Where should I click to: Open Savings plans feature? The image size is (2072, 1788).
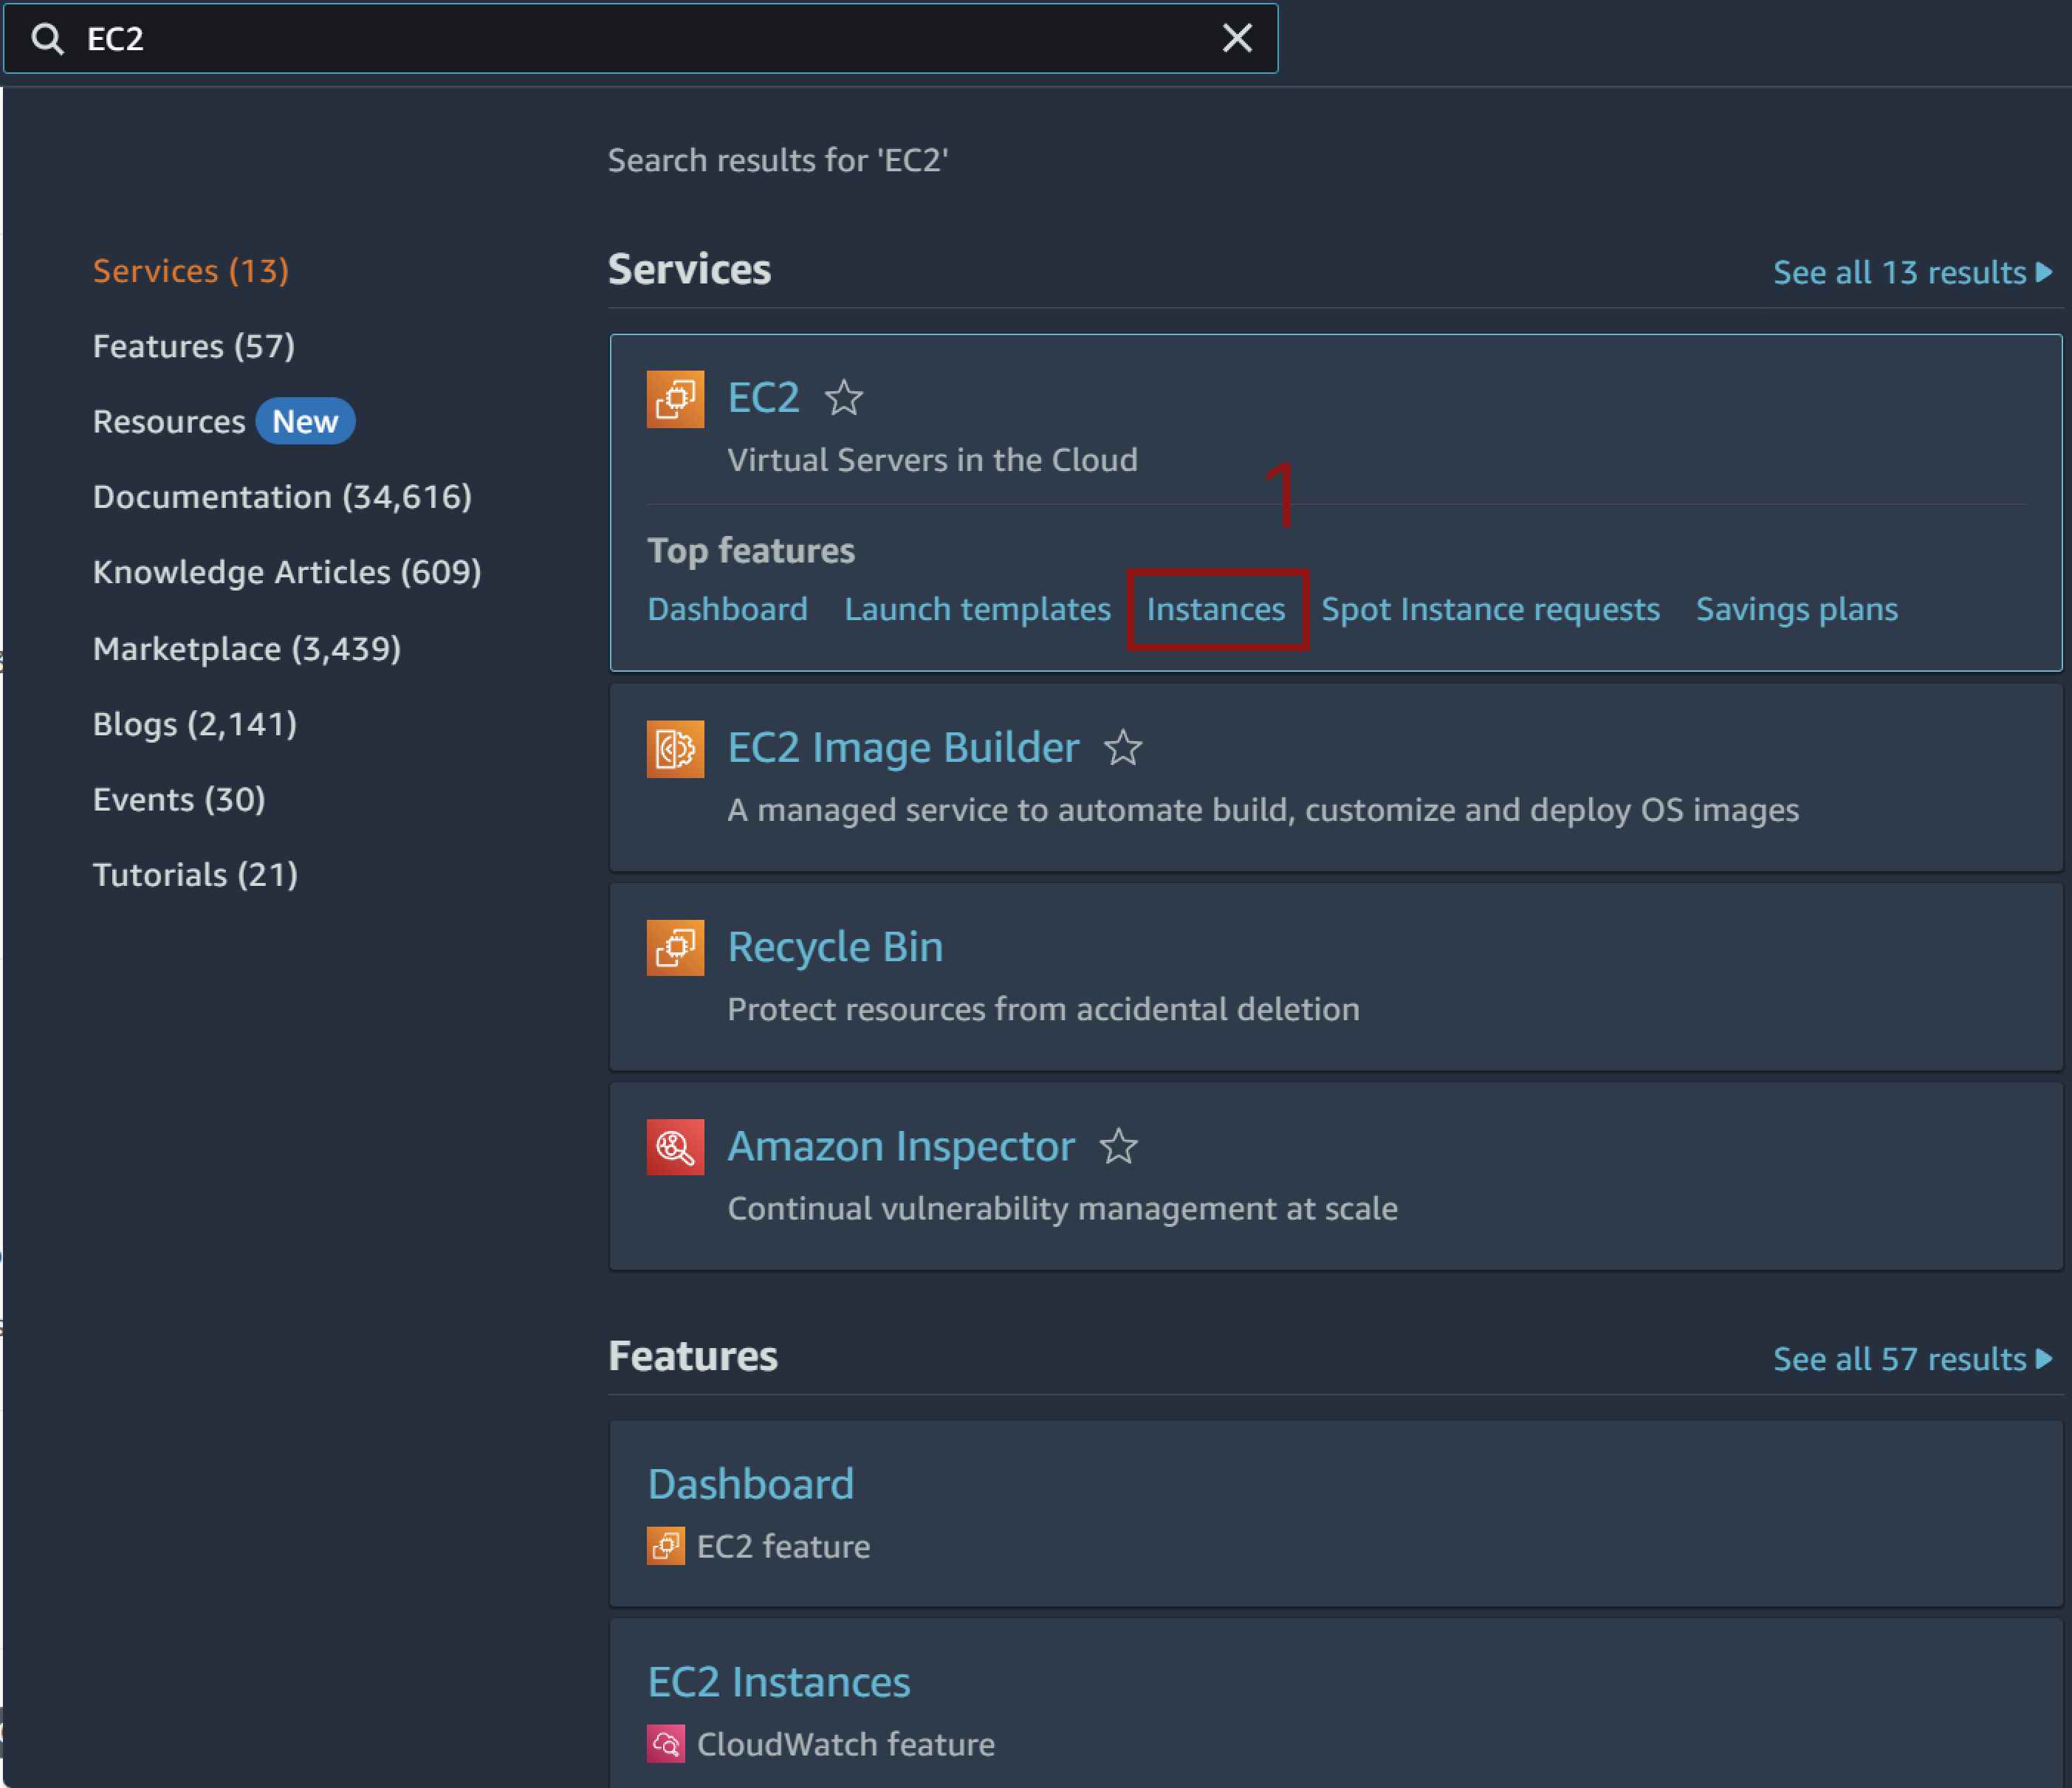(x=1797, y=609)
